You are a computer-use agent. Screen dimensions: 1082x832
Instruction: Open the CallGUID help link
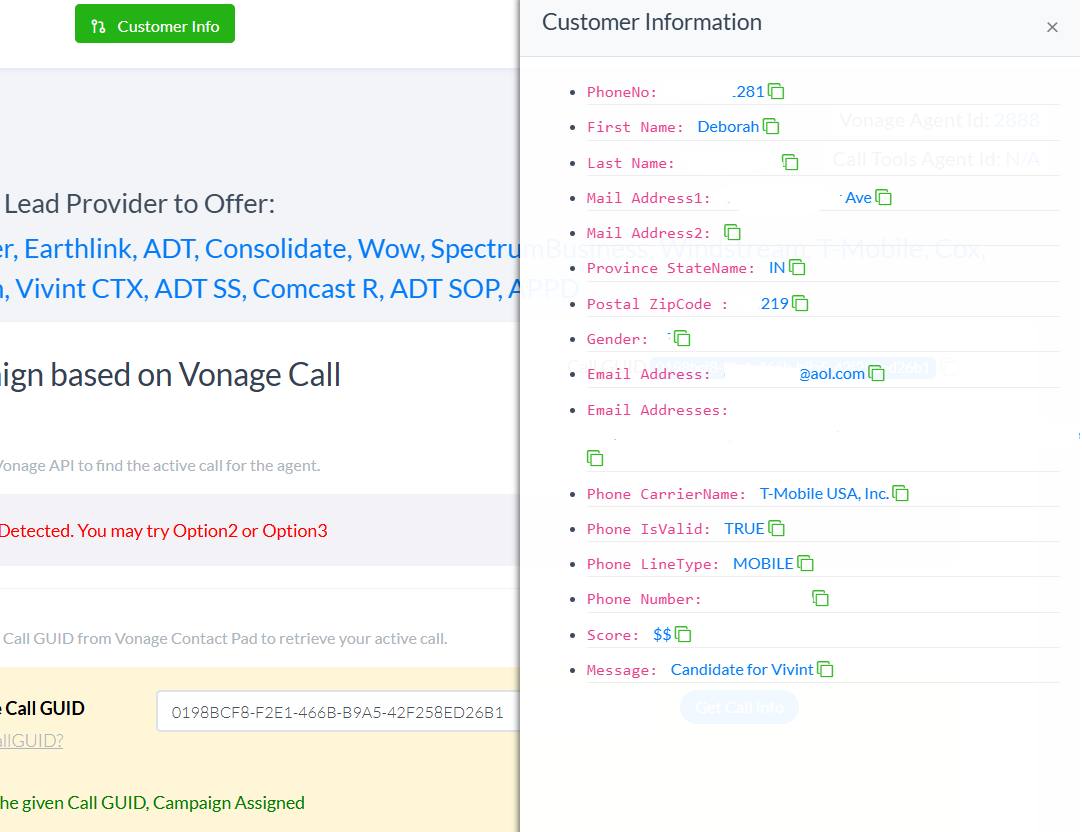pyautogui.click(x=31, y=741)
